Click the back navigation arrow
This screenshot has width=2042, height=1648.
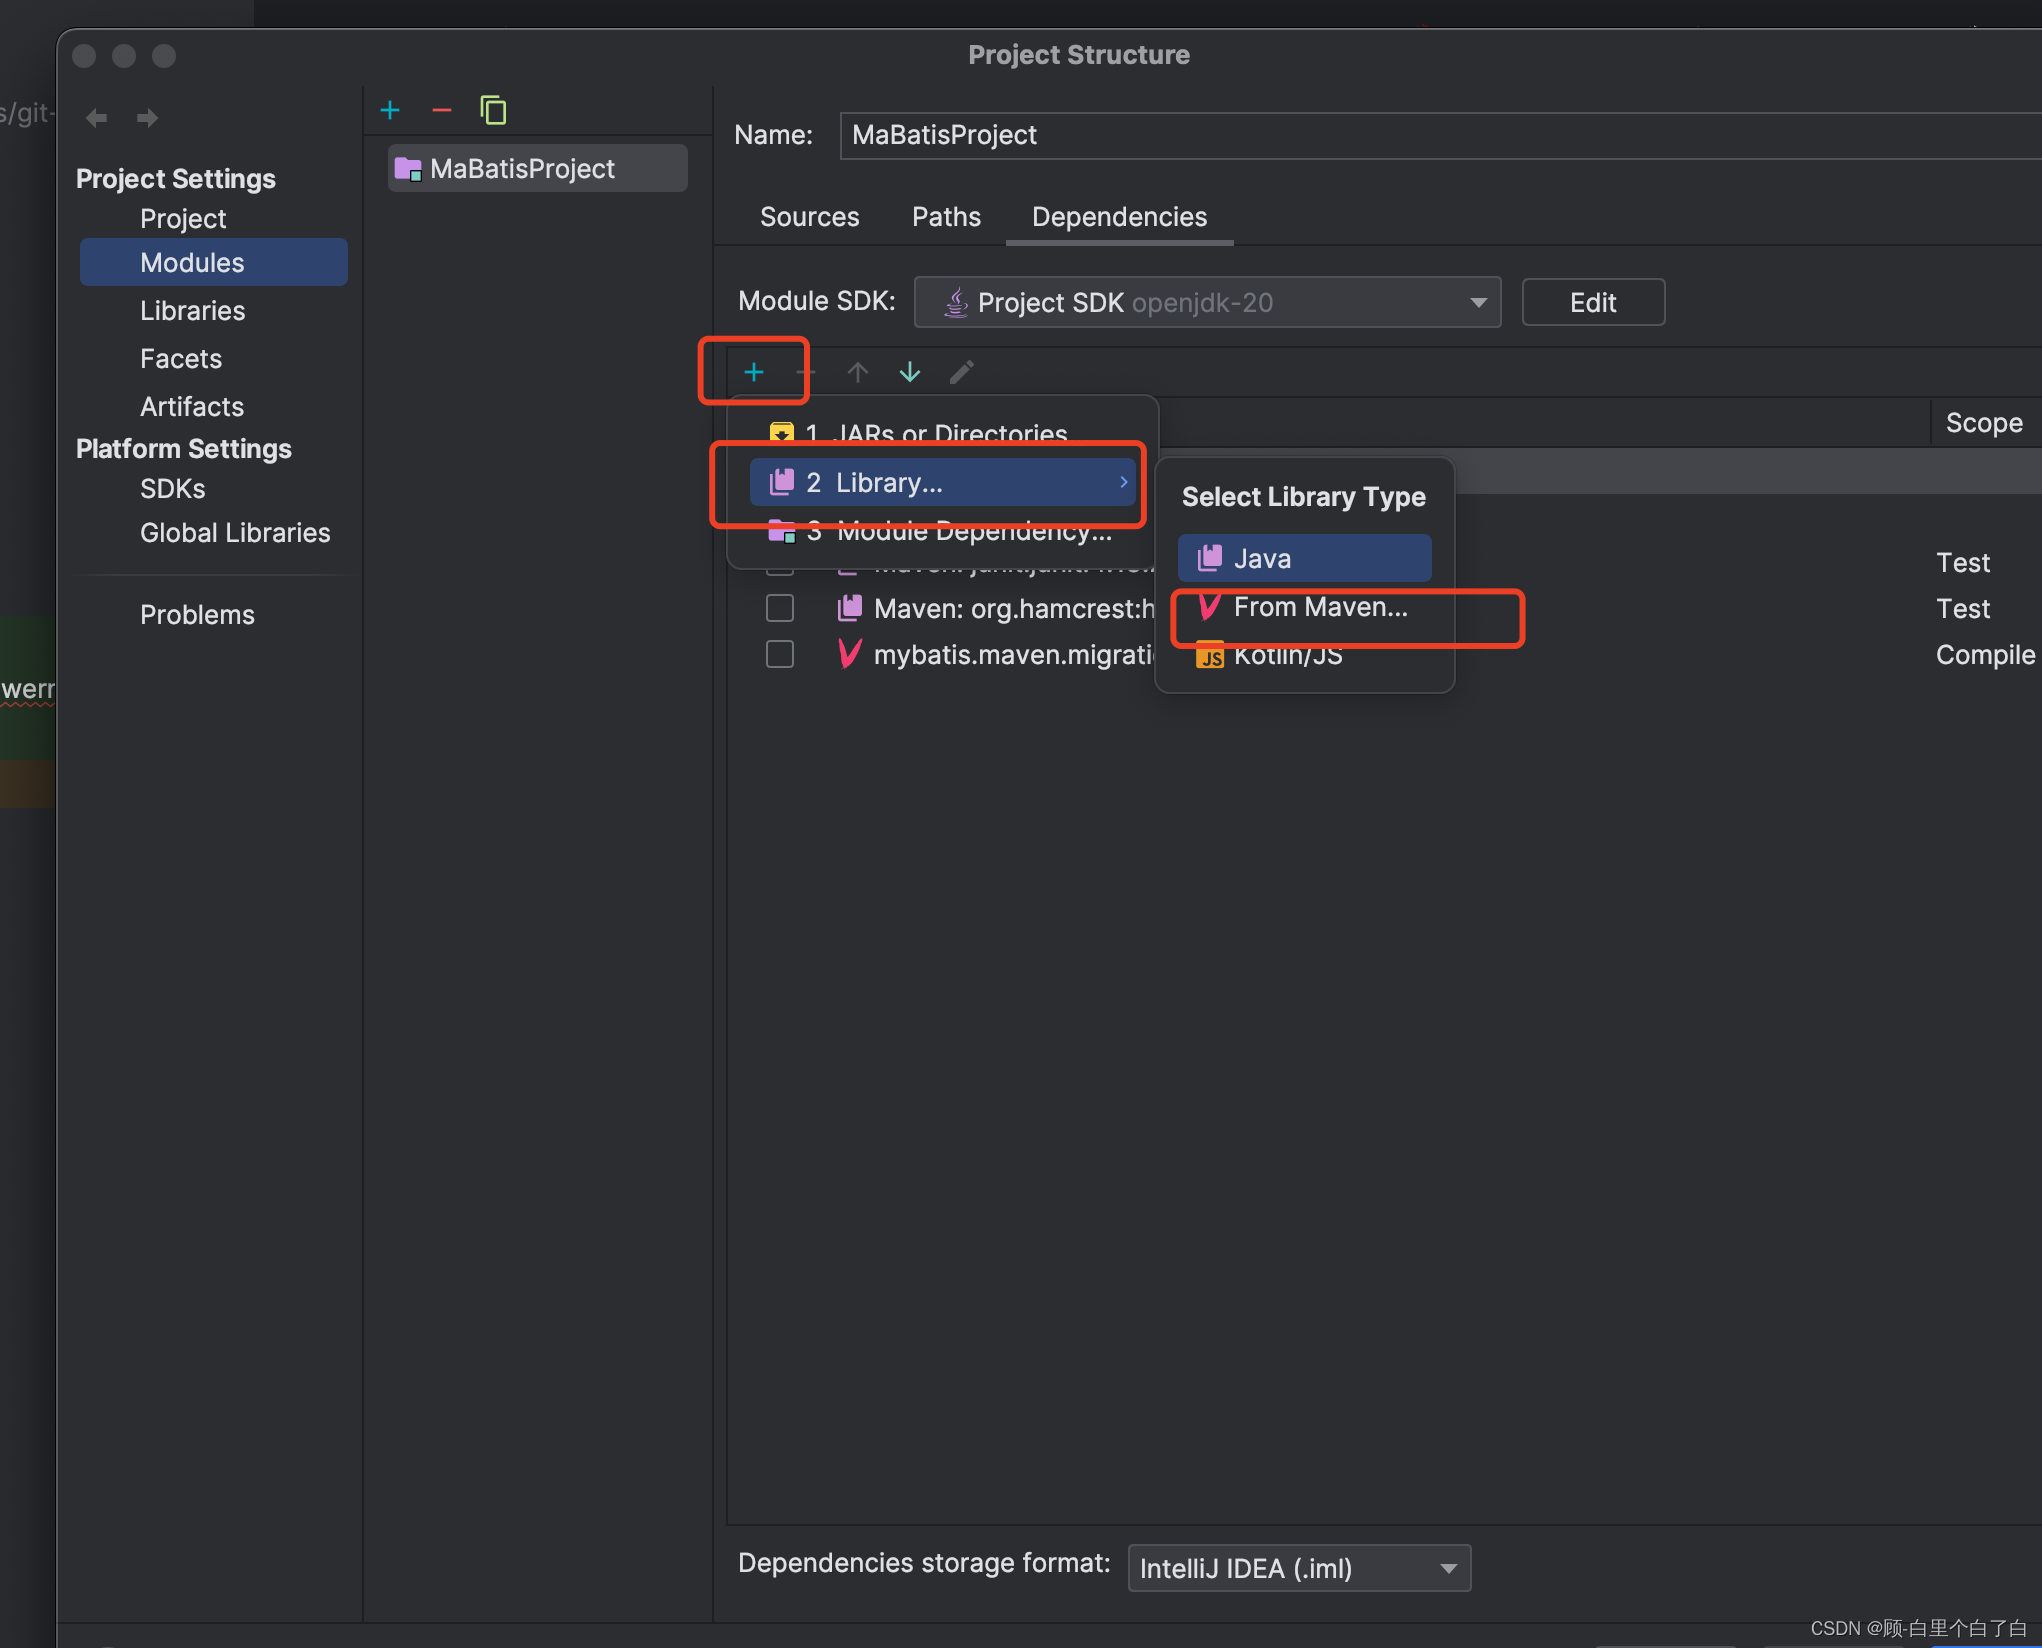pos(96,117)
